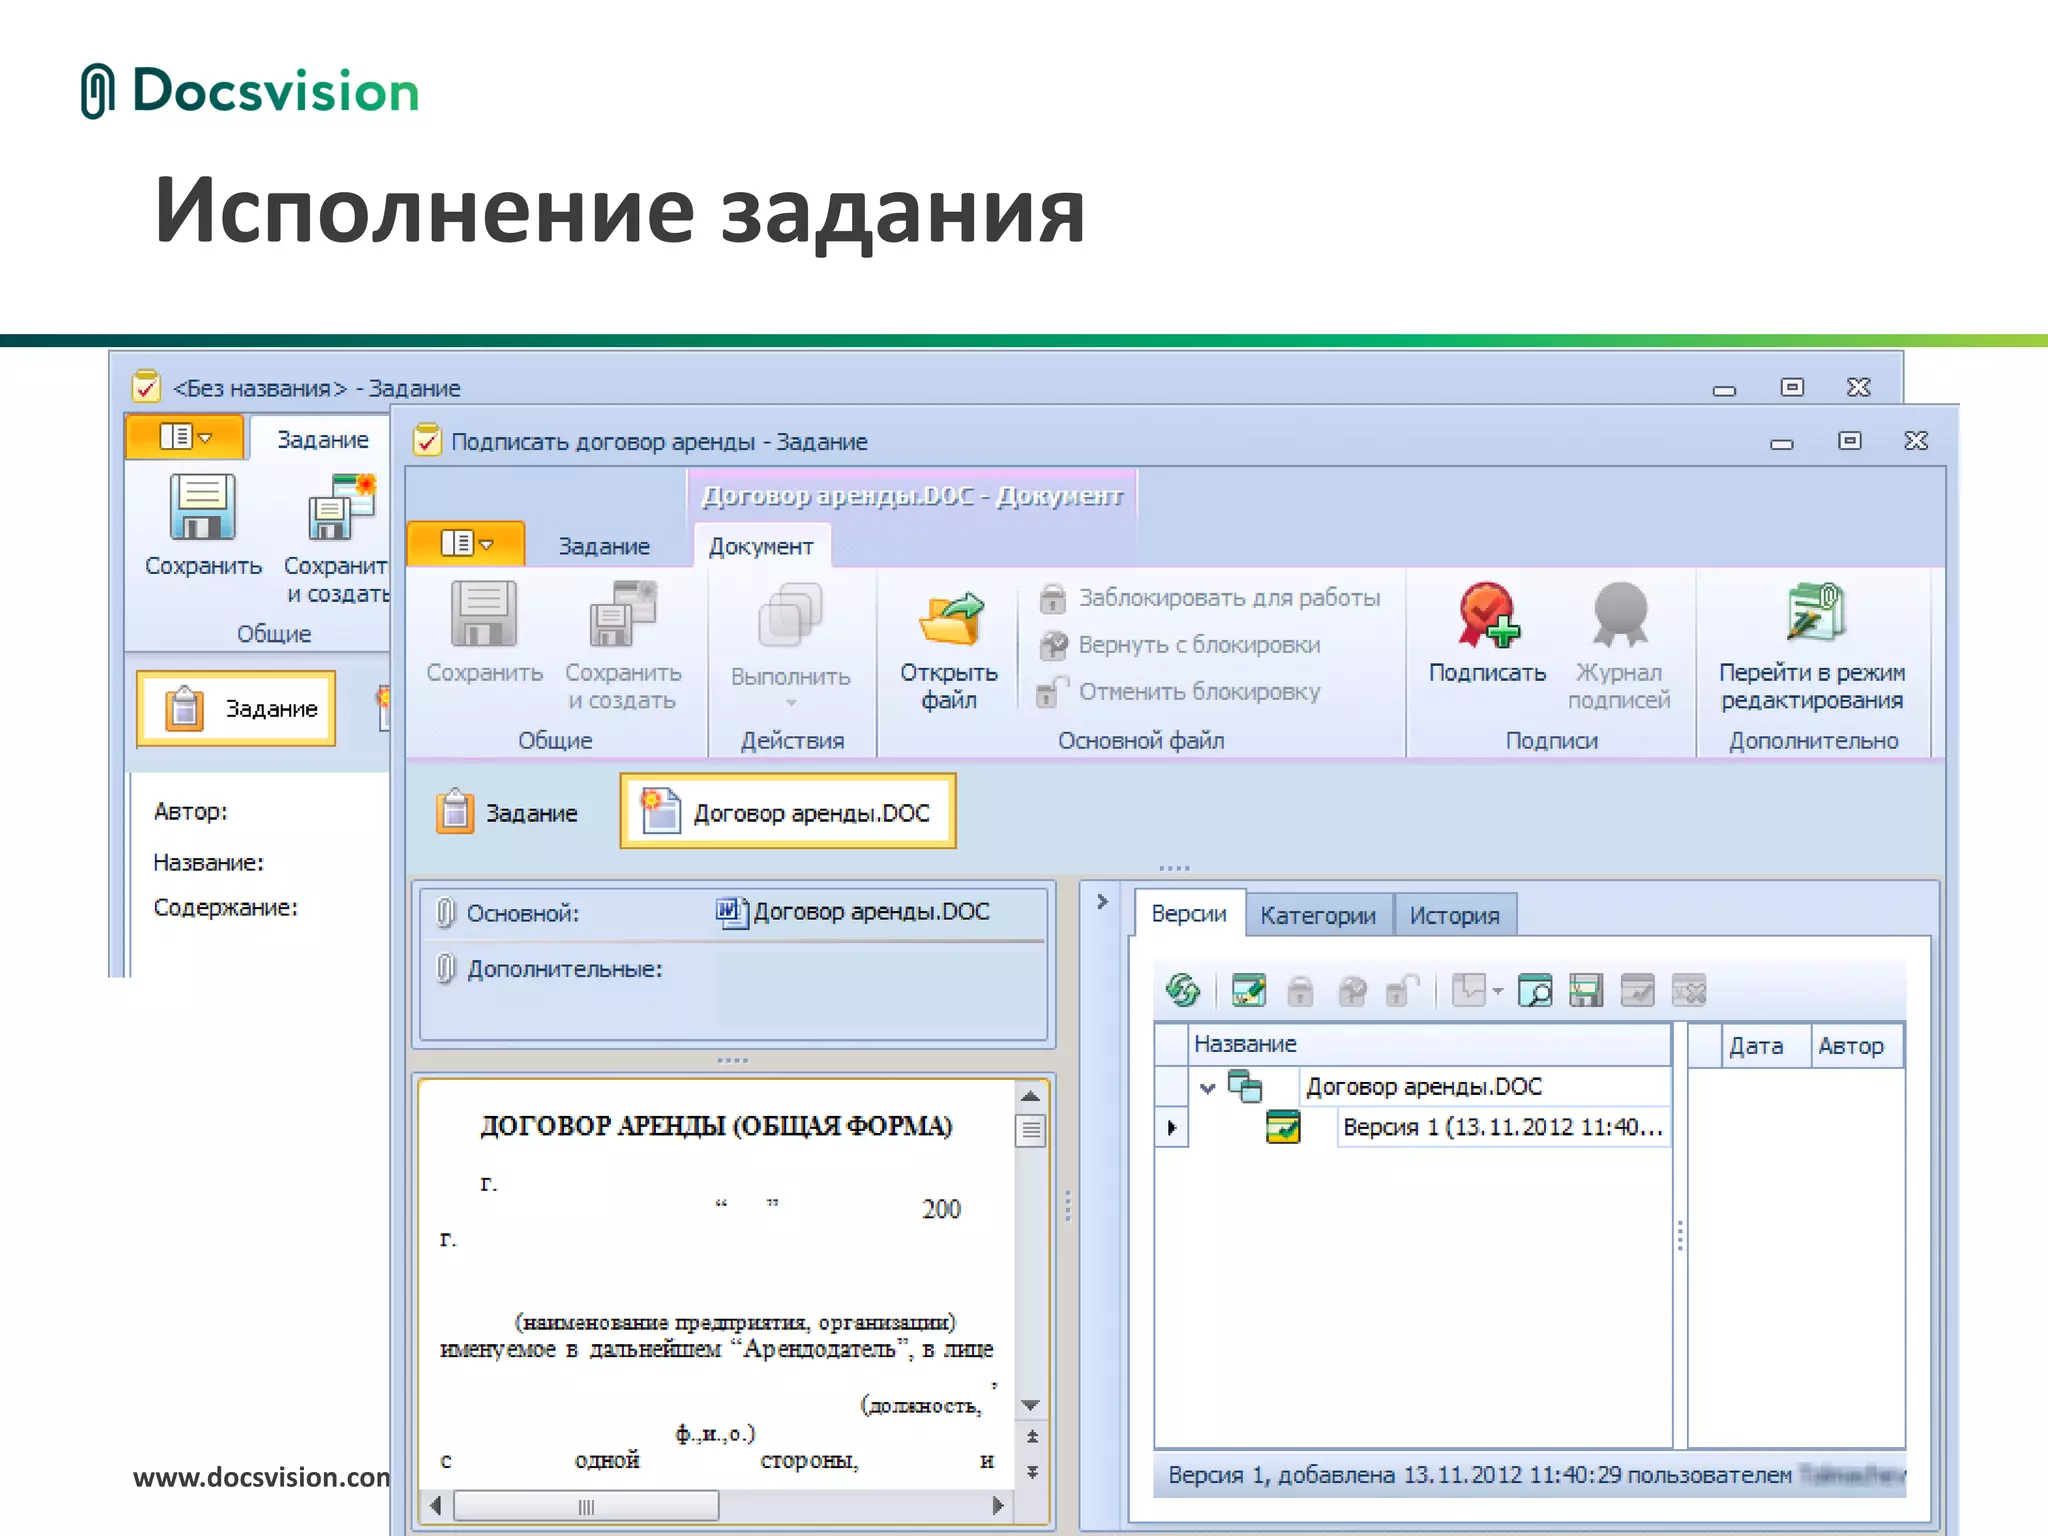Screen dimensions: 2048x1536
Task: Click the Задание section button in background window
Action: pyautogui.click(x=237, y=708)
